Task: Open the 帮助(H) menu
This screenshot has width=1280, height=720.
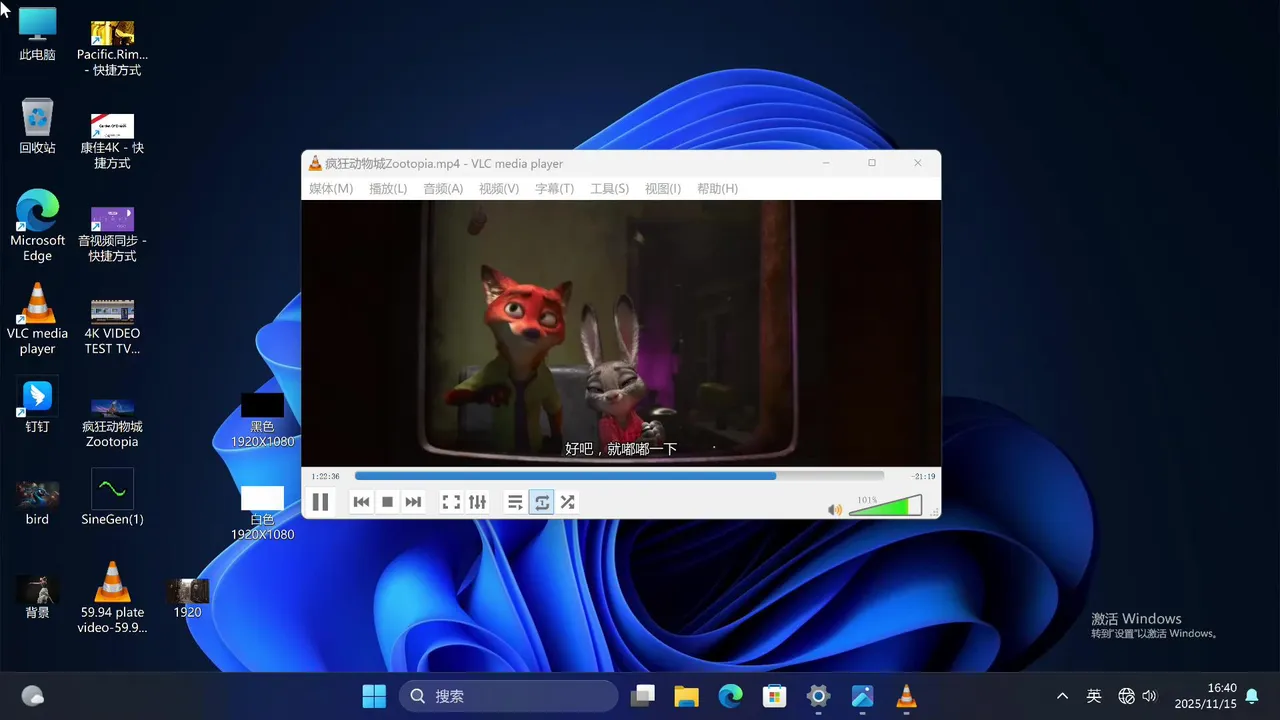Action: (x=717, y=189)
